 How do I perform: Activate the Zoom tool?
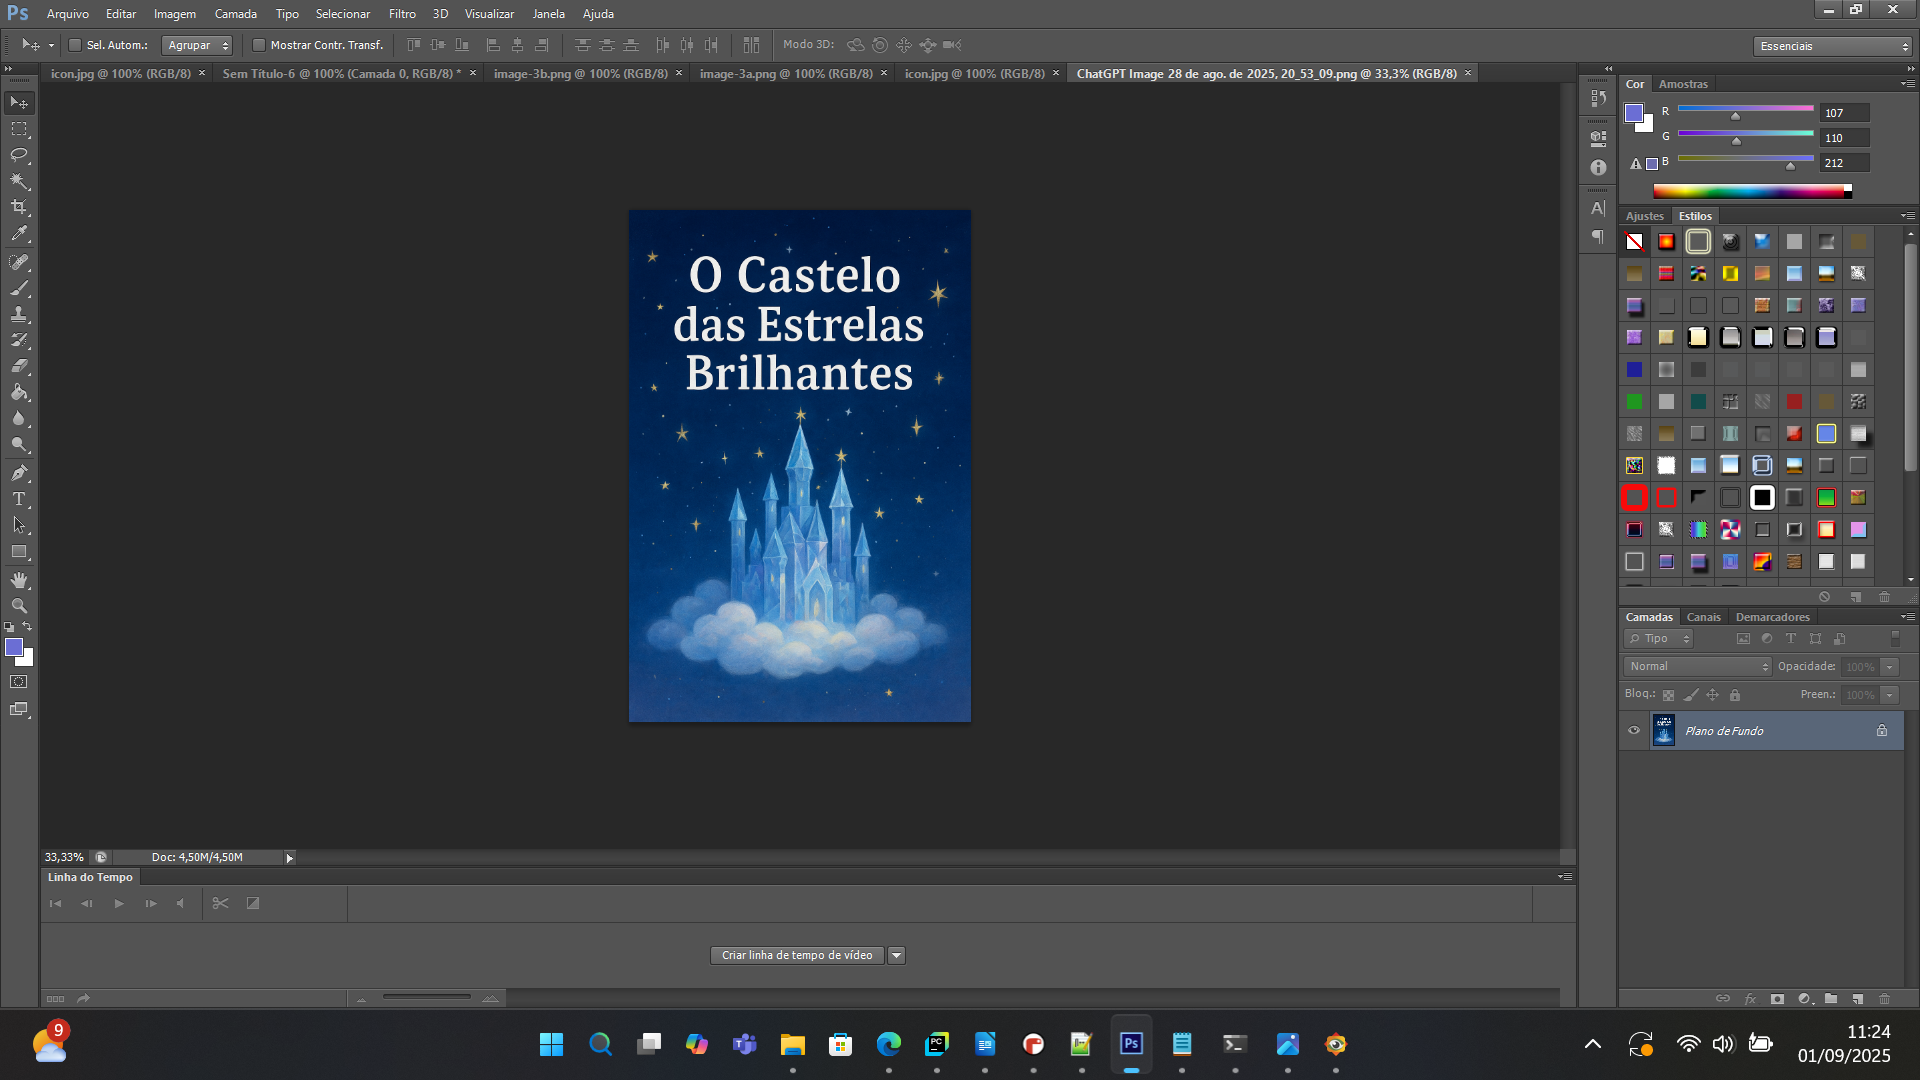19,606
